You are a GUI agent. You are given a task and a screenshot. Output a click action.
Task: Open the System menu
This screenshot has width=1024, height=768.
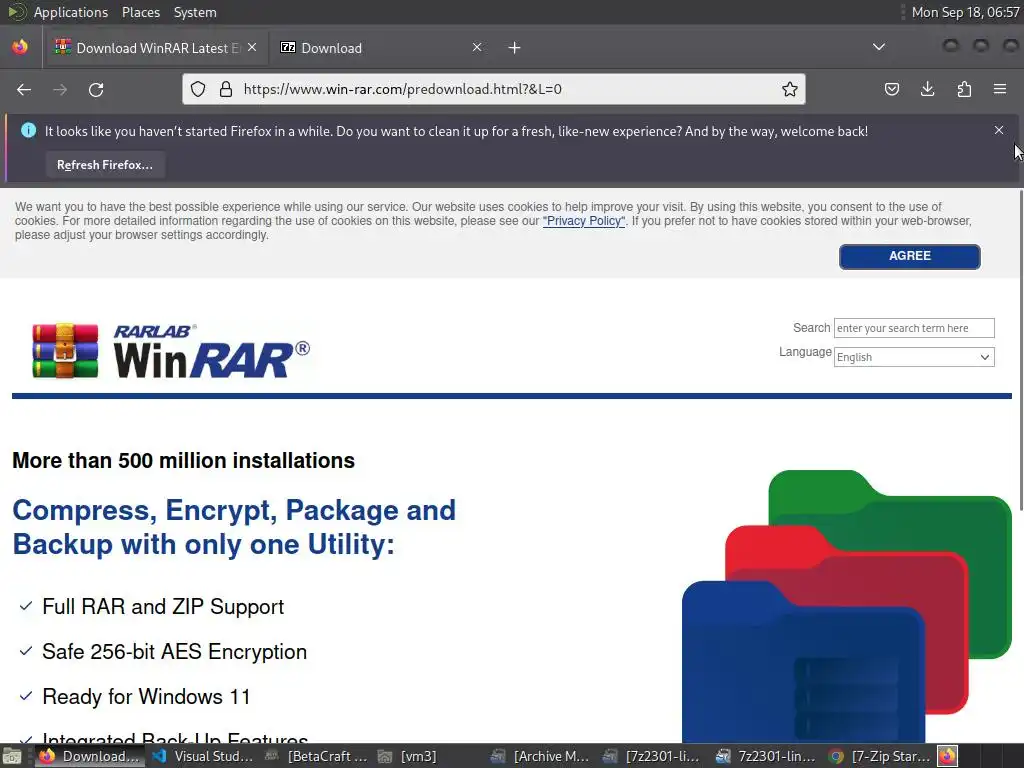point(195,12)
